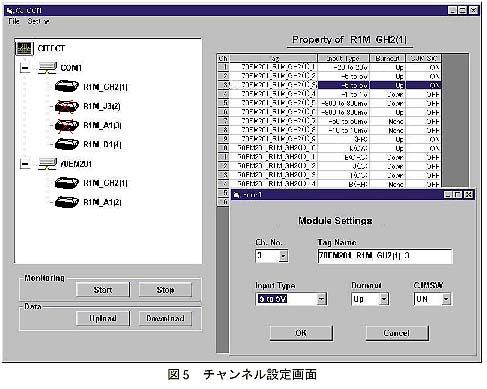
Task: Select channel 5 row header in table
Action: pyautogui.click(x=223, y=103)
